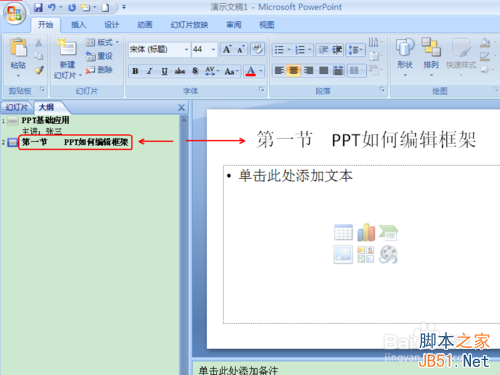Cut the selection with scissors icon

[x=39, y=43]
